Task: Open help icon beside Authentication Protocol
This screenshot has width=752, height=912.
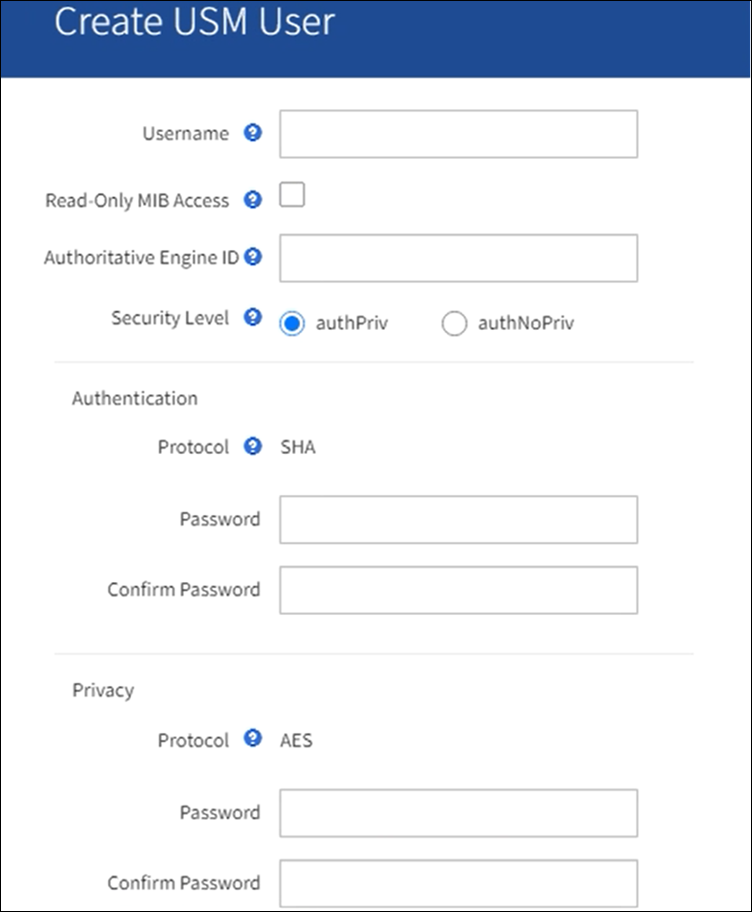Action: 253,446
